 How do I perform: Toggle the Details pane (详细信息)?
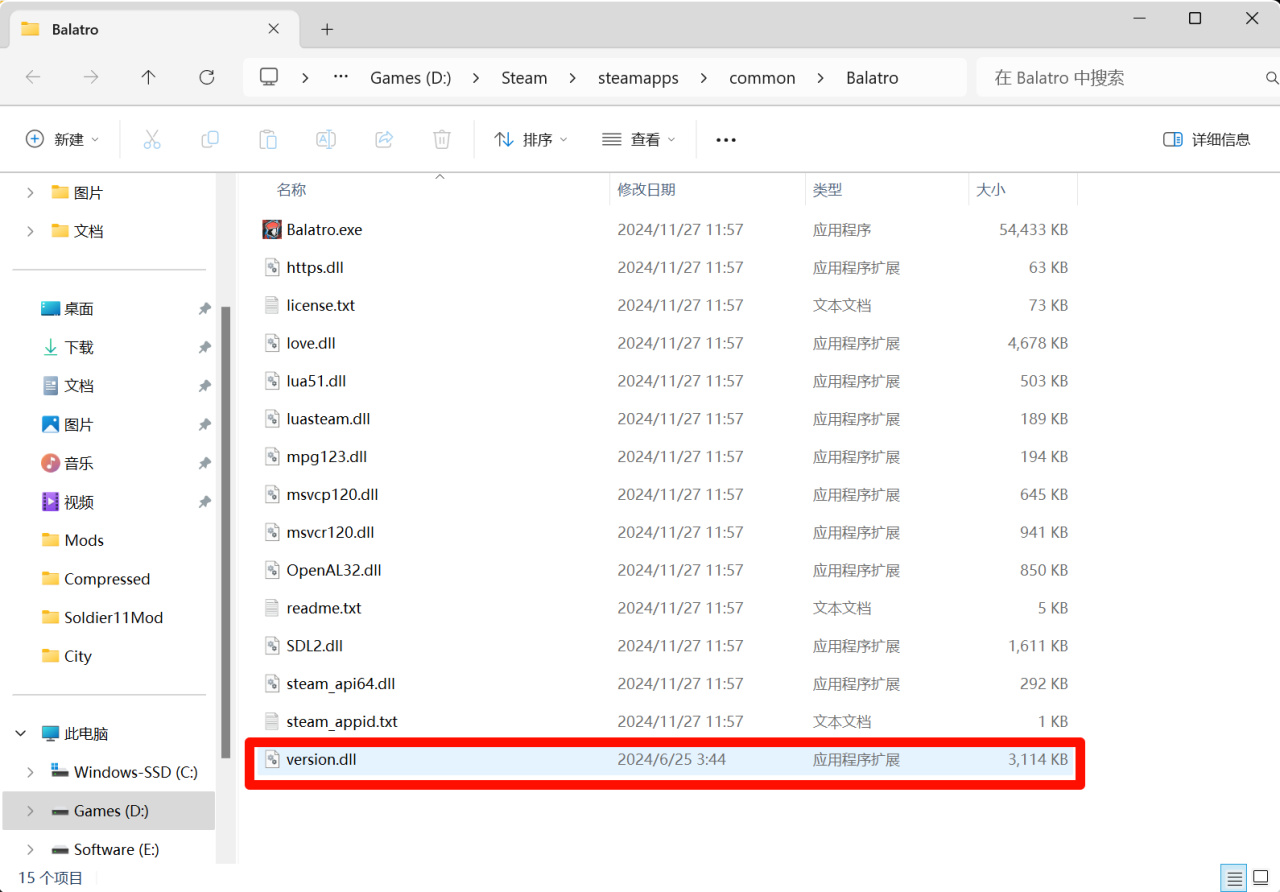click(1207, 140)
